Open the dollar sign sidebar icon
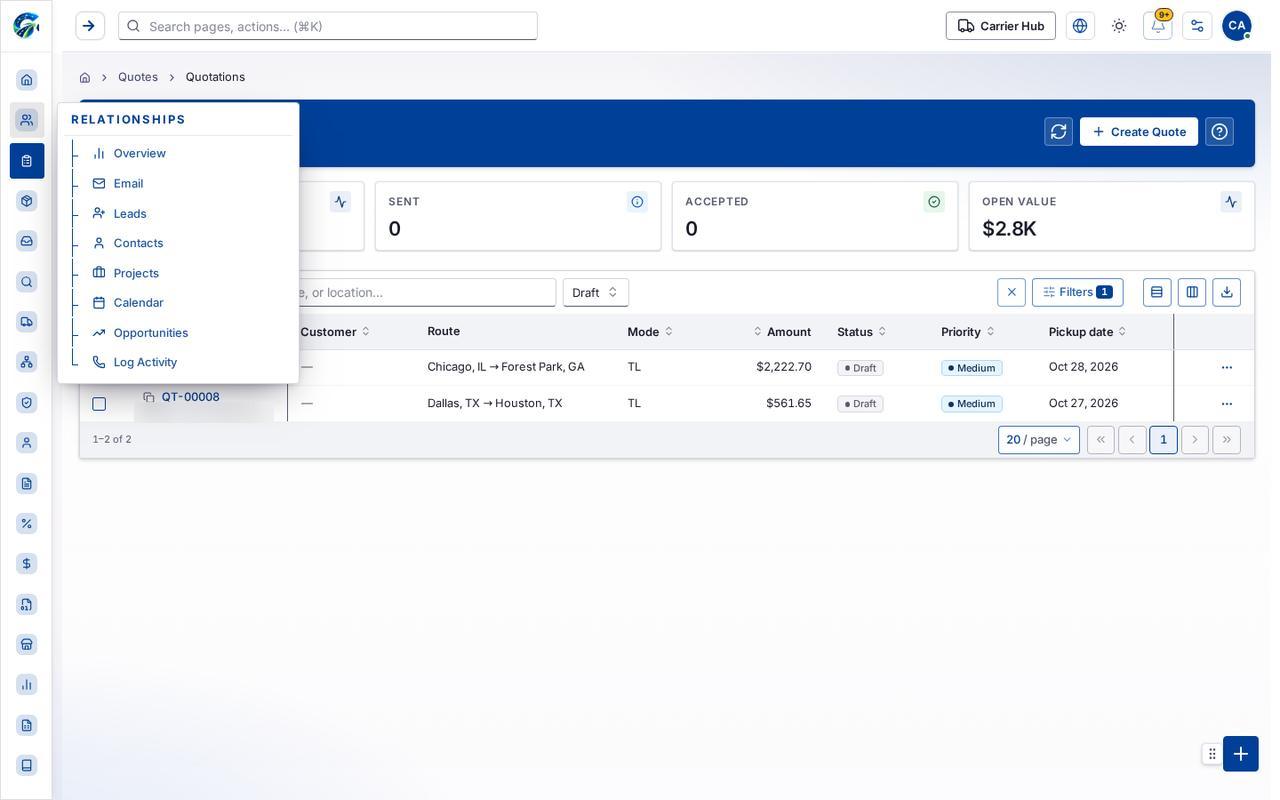1280x800 pixels. click(27, 564)
